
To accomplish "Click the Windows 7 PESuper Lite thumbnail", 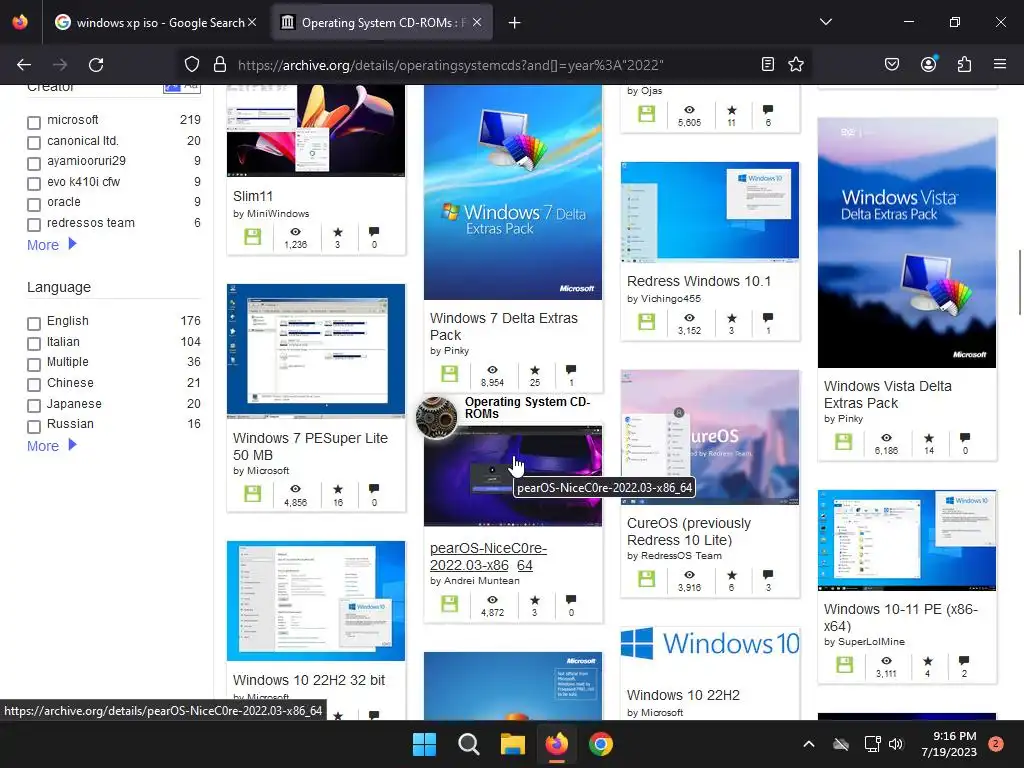I will pos(315,351).
